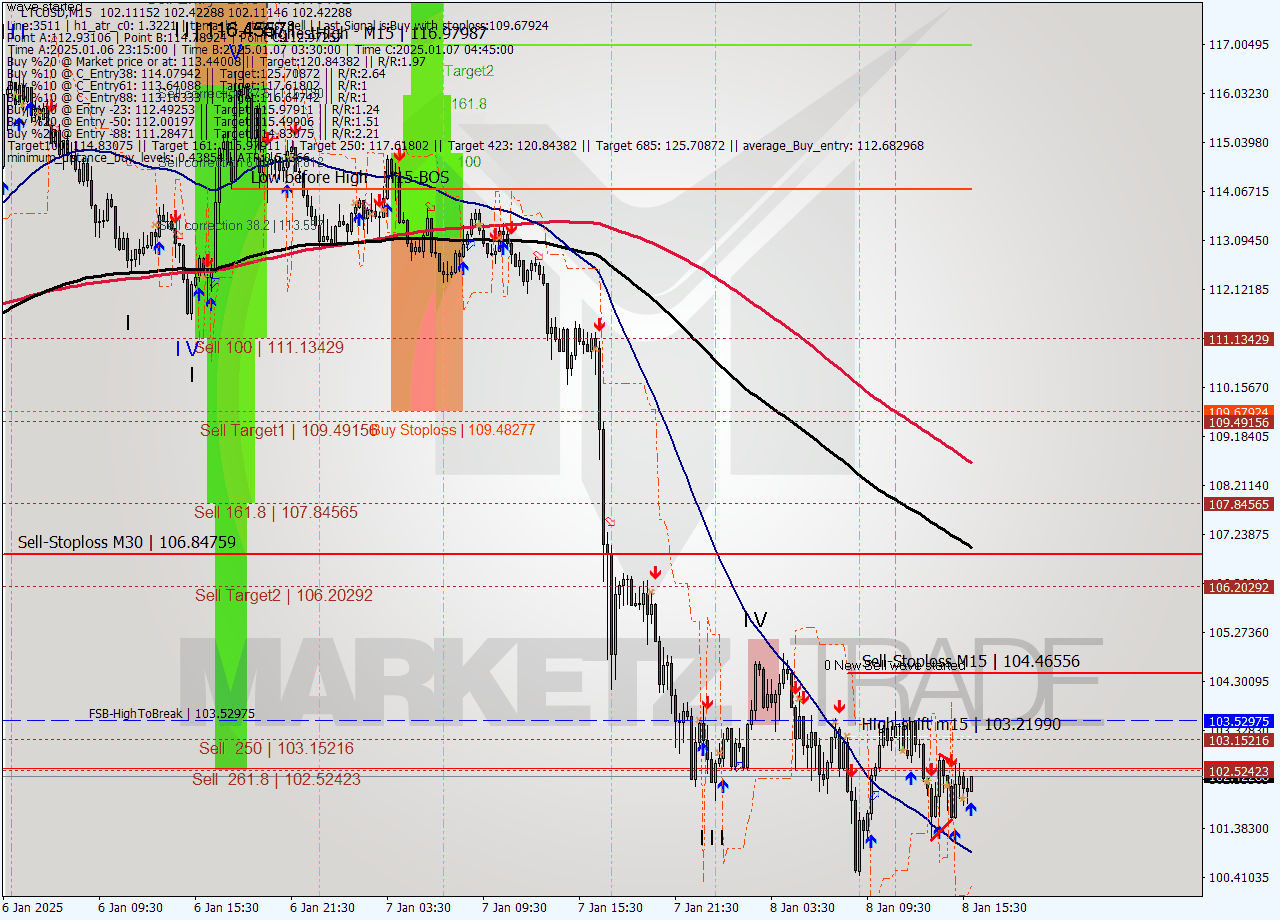Viewport: 1280px width, 920px height.
Task: Click the 'Sell-Stoploss M15 | 104.46556' label
Action: (971, 661)
